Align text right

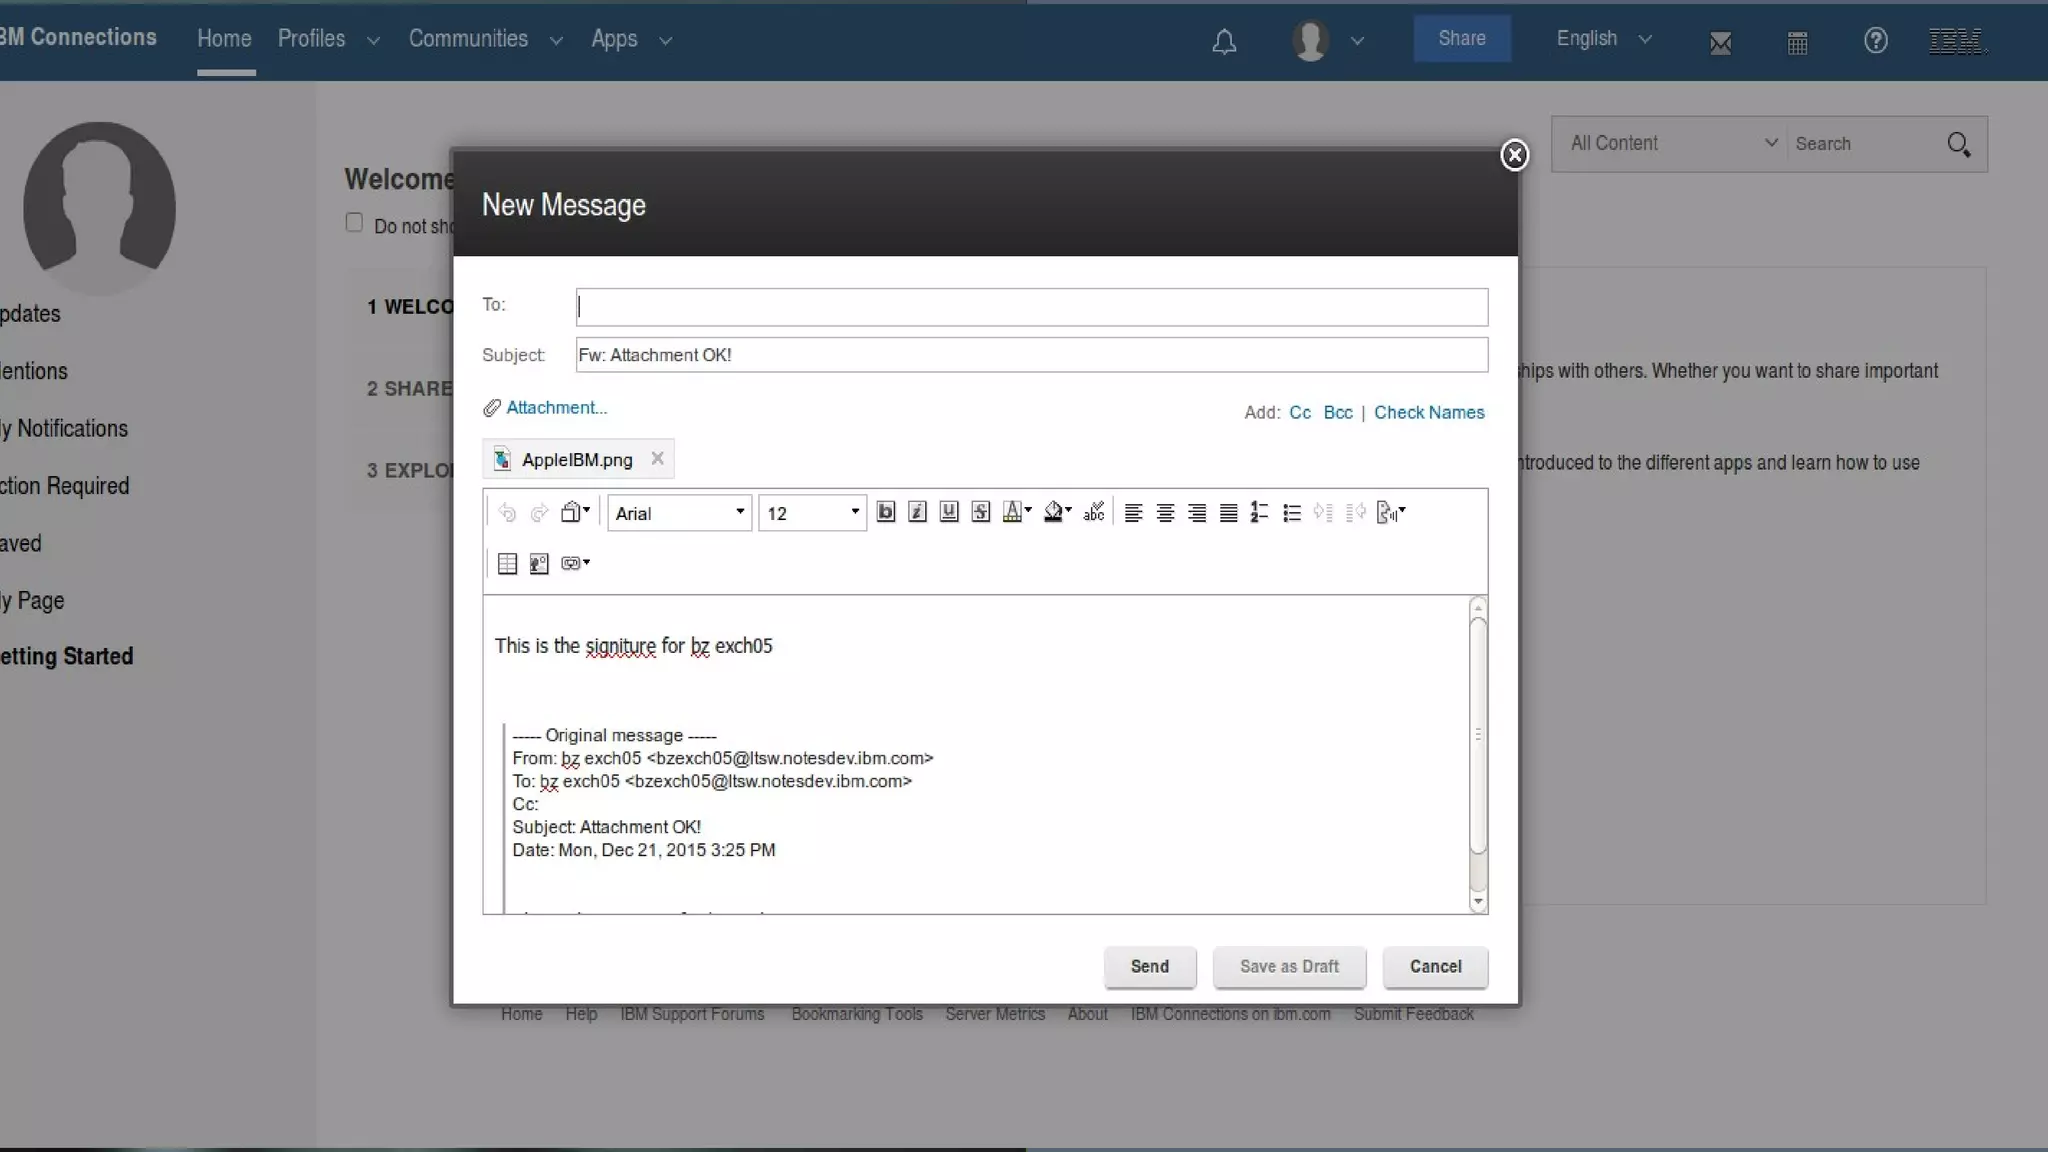pos(1197,513)
